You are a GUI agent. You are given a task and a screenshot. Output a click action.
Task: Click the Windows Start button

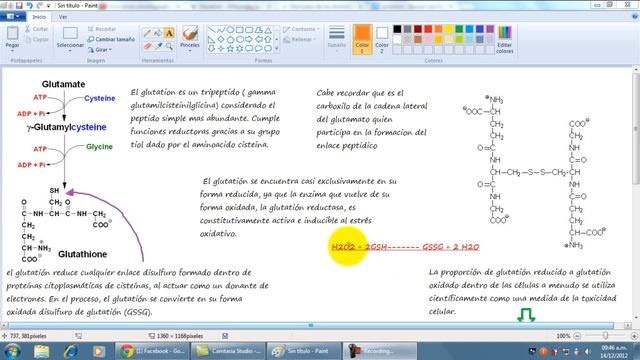click(x=11, y=351)
